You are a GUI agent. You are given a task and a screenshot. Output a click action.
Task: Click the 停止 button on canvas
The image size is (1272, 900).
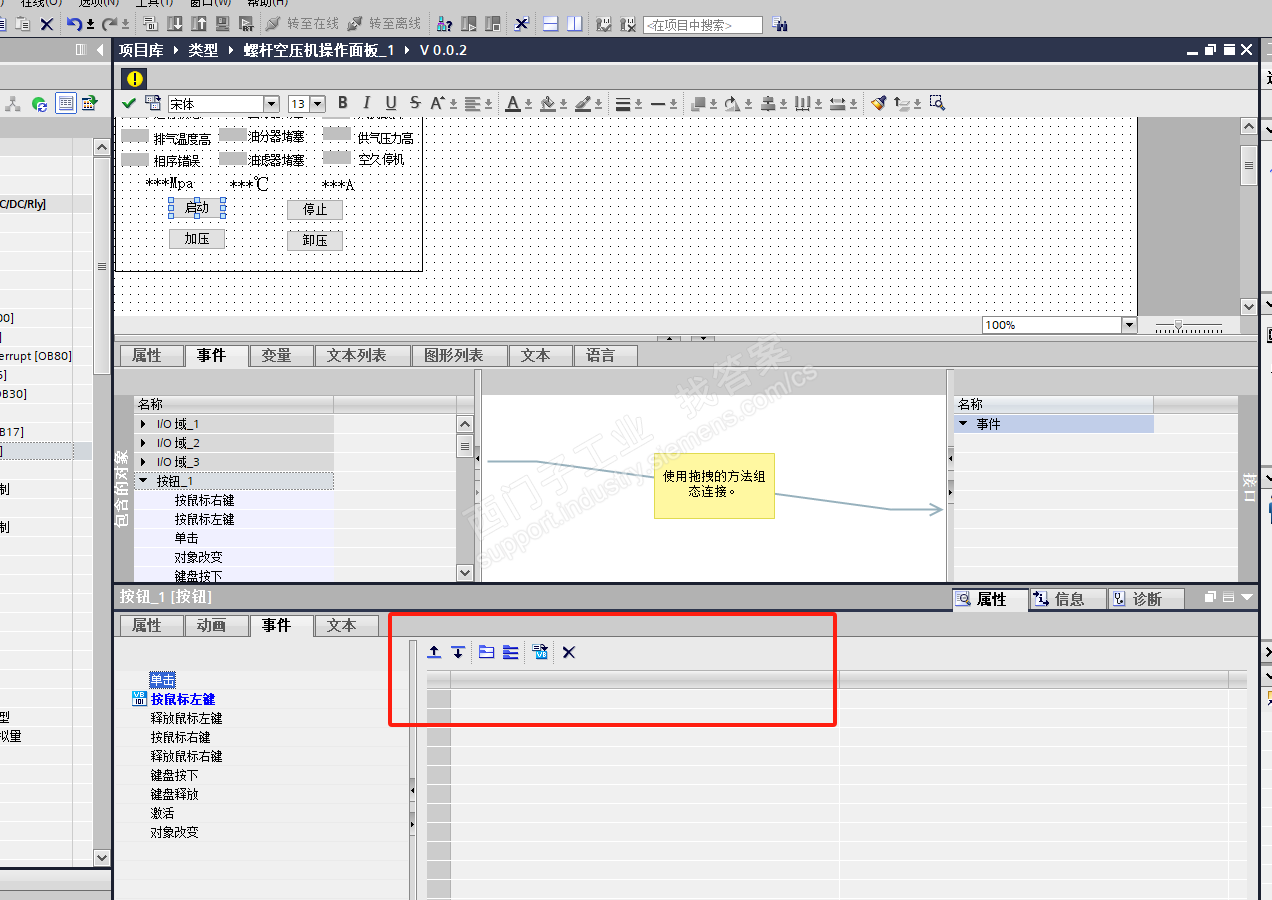tap(315, 210)
